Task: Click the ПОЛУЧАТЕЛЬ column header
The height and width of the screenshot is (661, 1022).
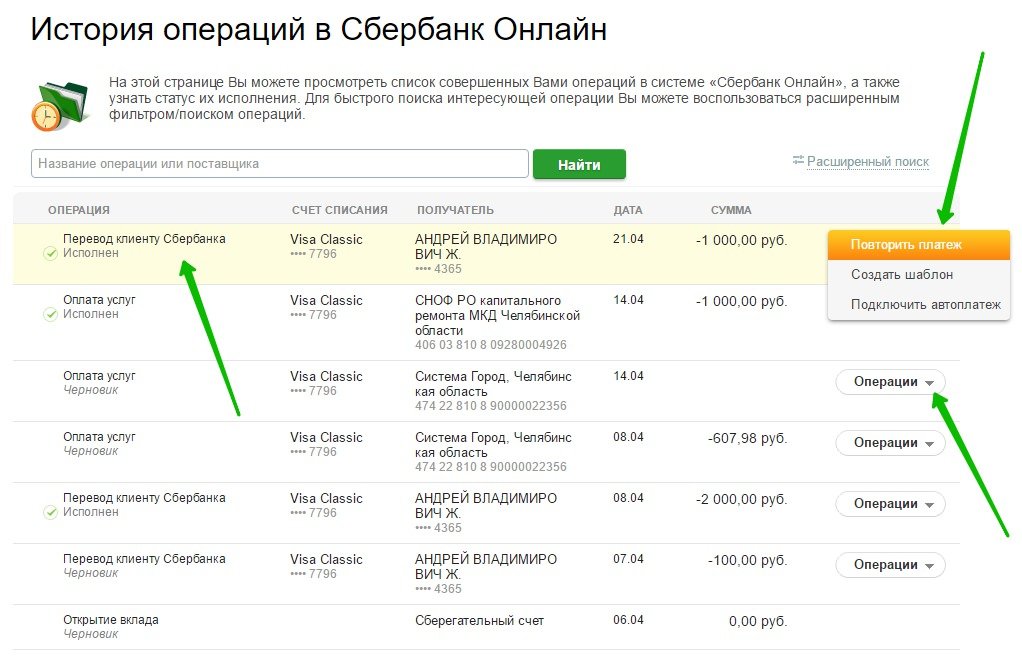Action: click(x=456, y=211)
